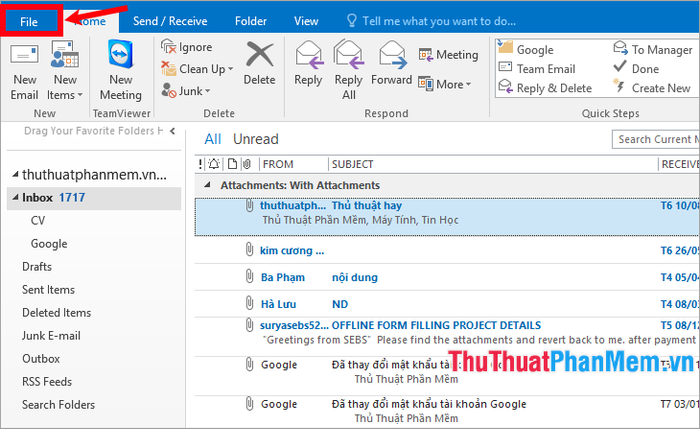Open Google email dated T7 03/01

click(x=447, y=411)
